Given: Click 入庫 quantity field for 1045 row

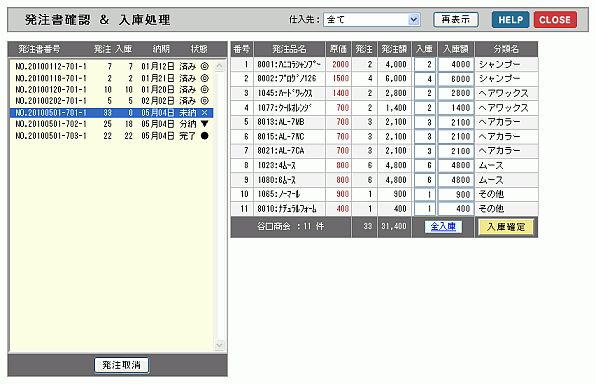Looking at the screenshot, I should [425, 93].
